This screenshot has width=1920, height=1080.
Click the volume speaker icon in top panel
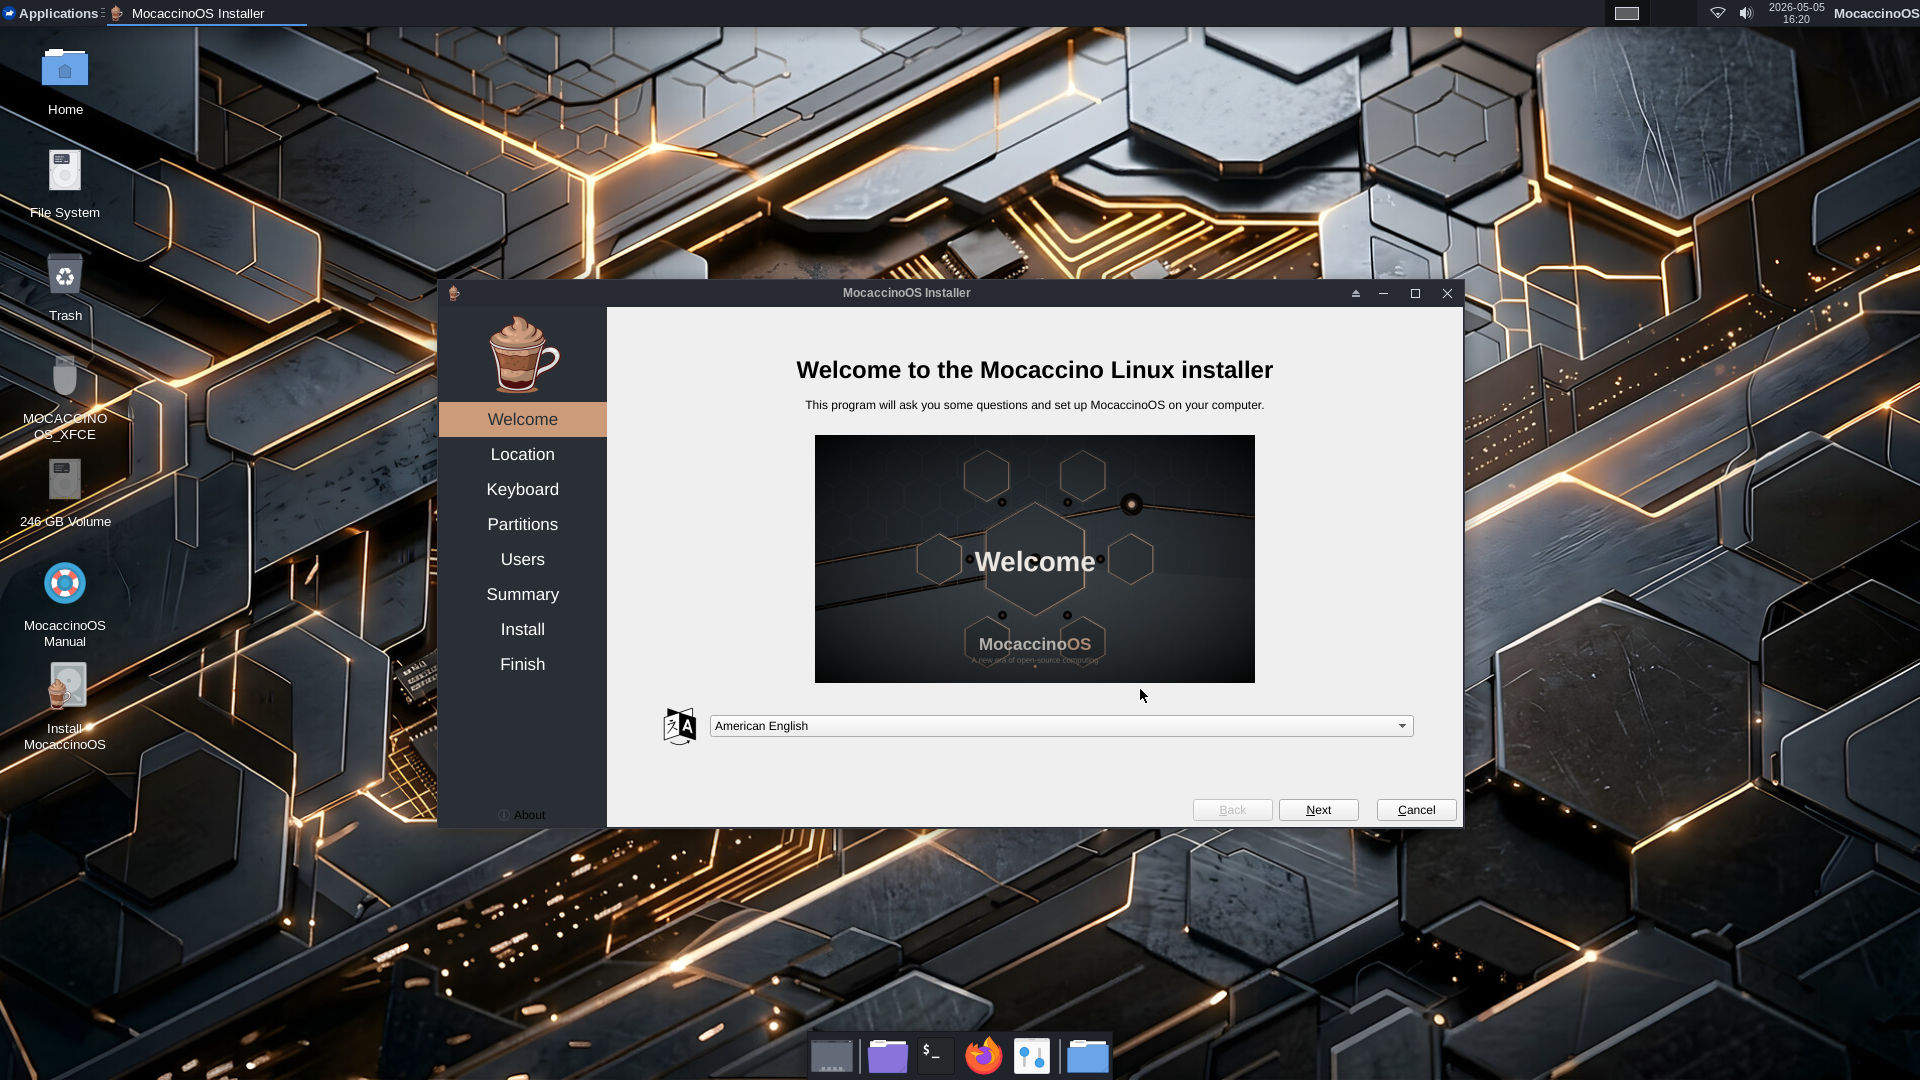[1746, 13]
